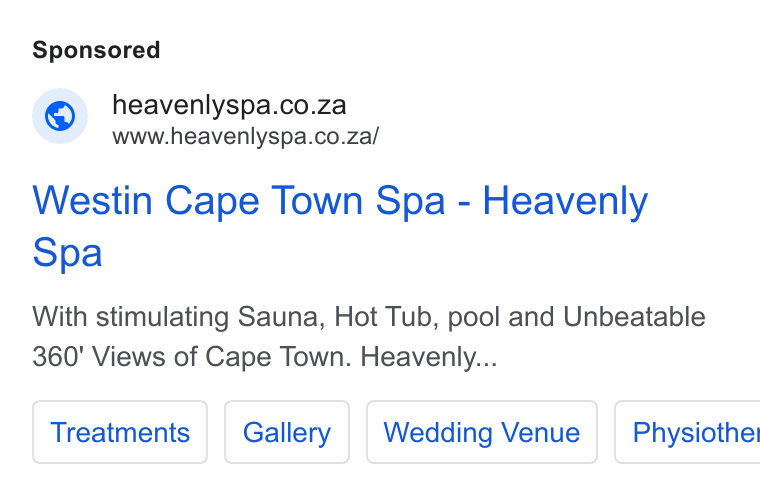
Task: View spa Treatments from the ad sitelinks
Action: click(x=120, y=432)
